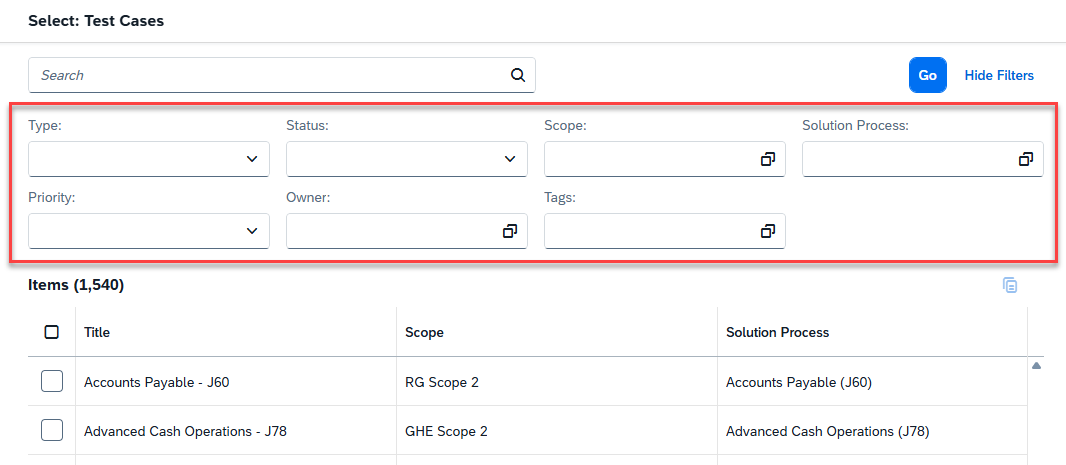Open the Tags value help icon
This screenshot has height=465, width=1066.
(x=767, y=231)
